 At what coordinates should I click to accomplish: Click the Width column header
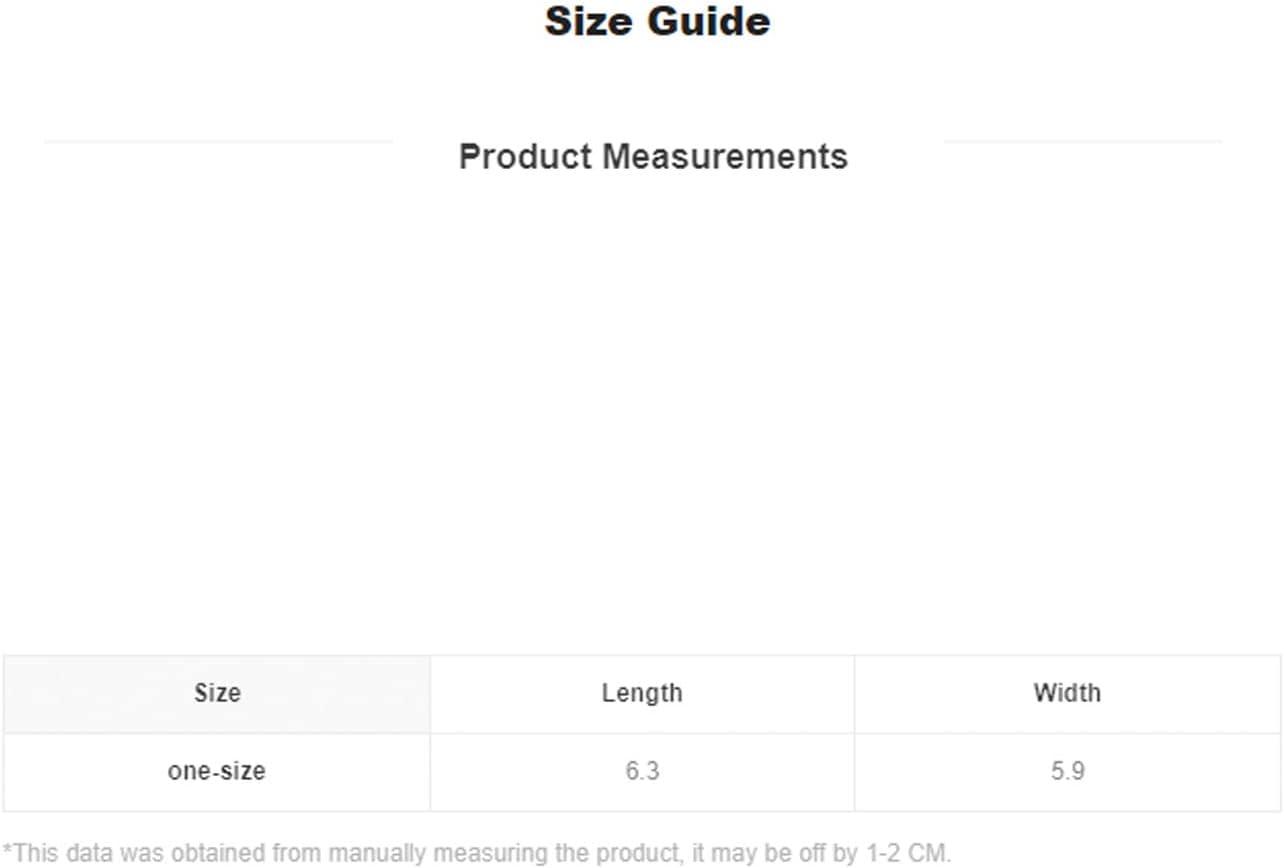1067,693
